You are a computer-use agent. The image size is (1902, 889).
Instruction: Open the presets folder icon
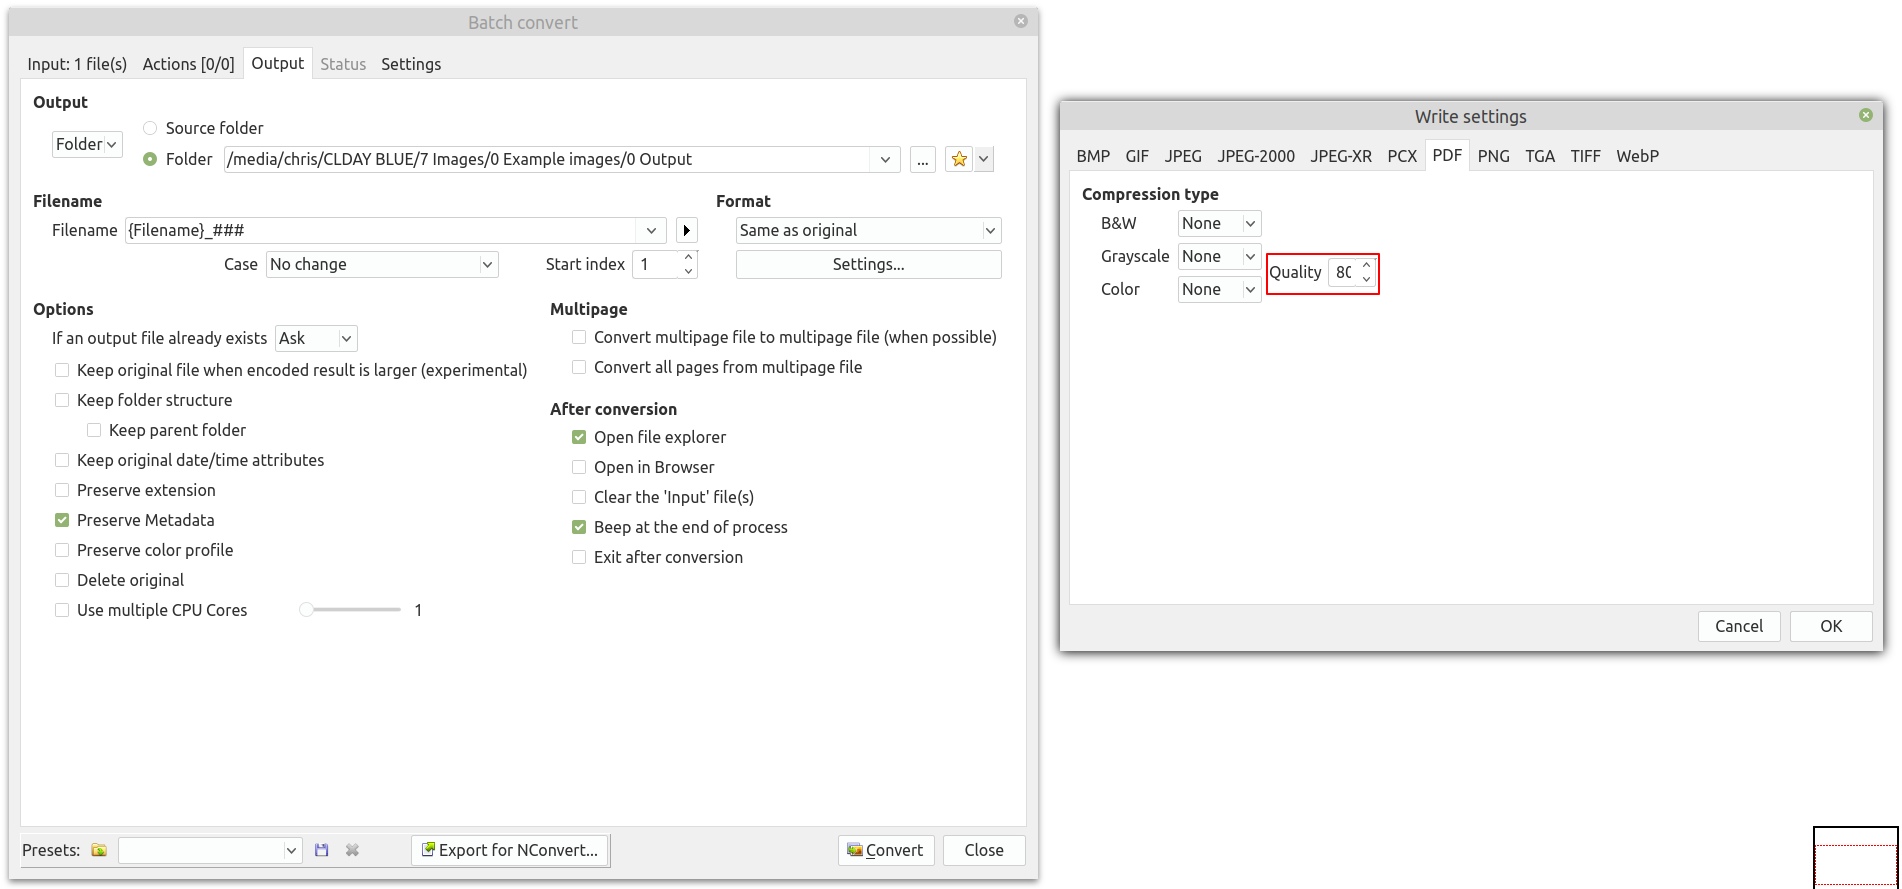coord(99,850)
